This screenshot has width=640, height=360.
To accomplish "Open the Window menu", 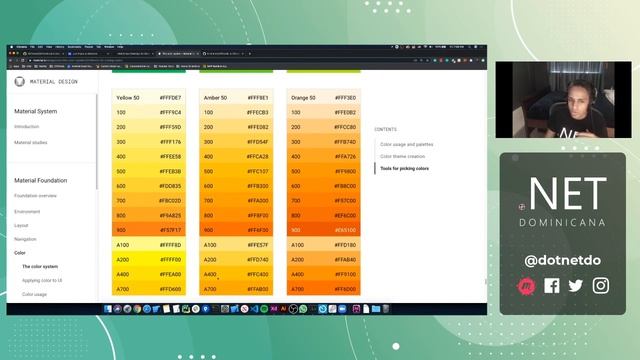I will [109, 47].
